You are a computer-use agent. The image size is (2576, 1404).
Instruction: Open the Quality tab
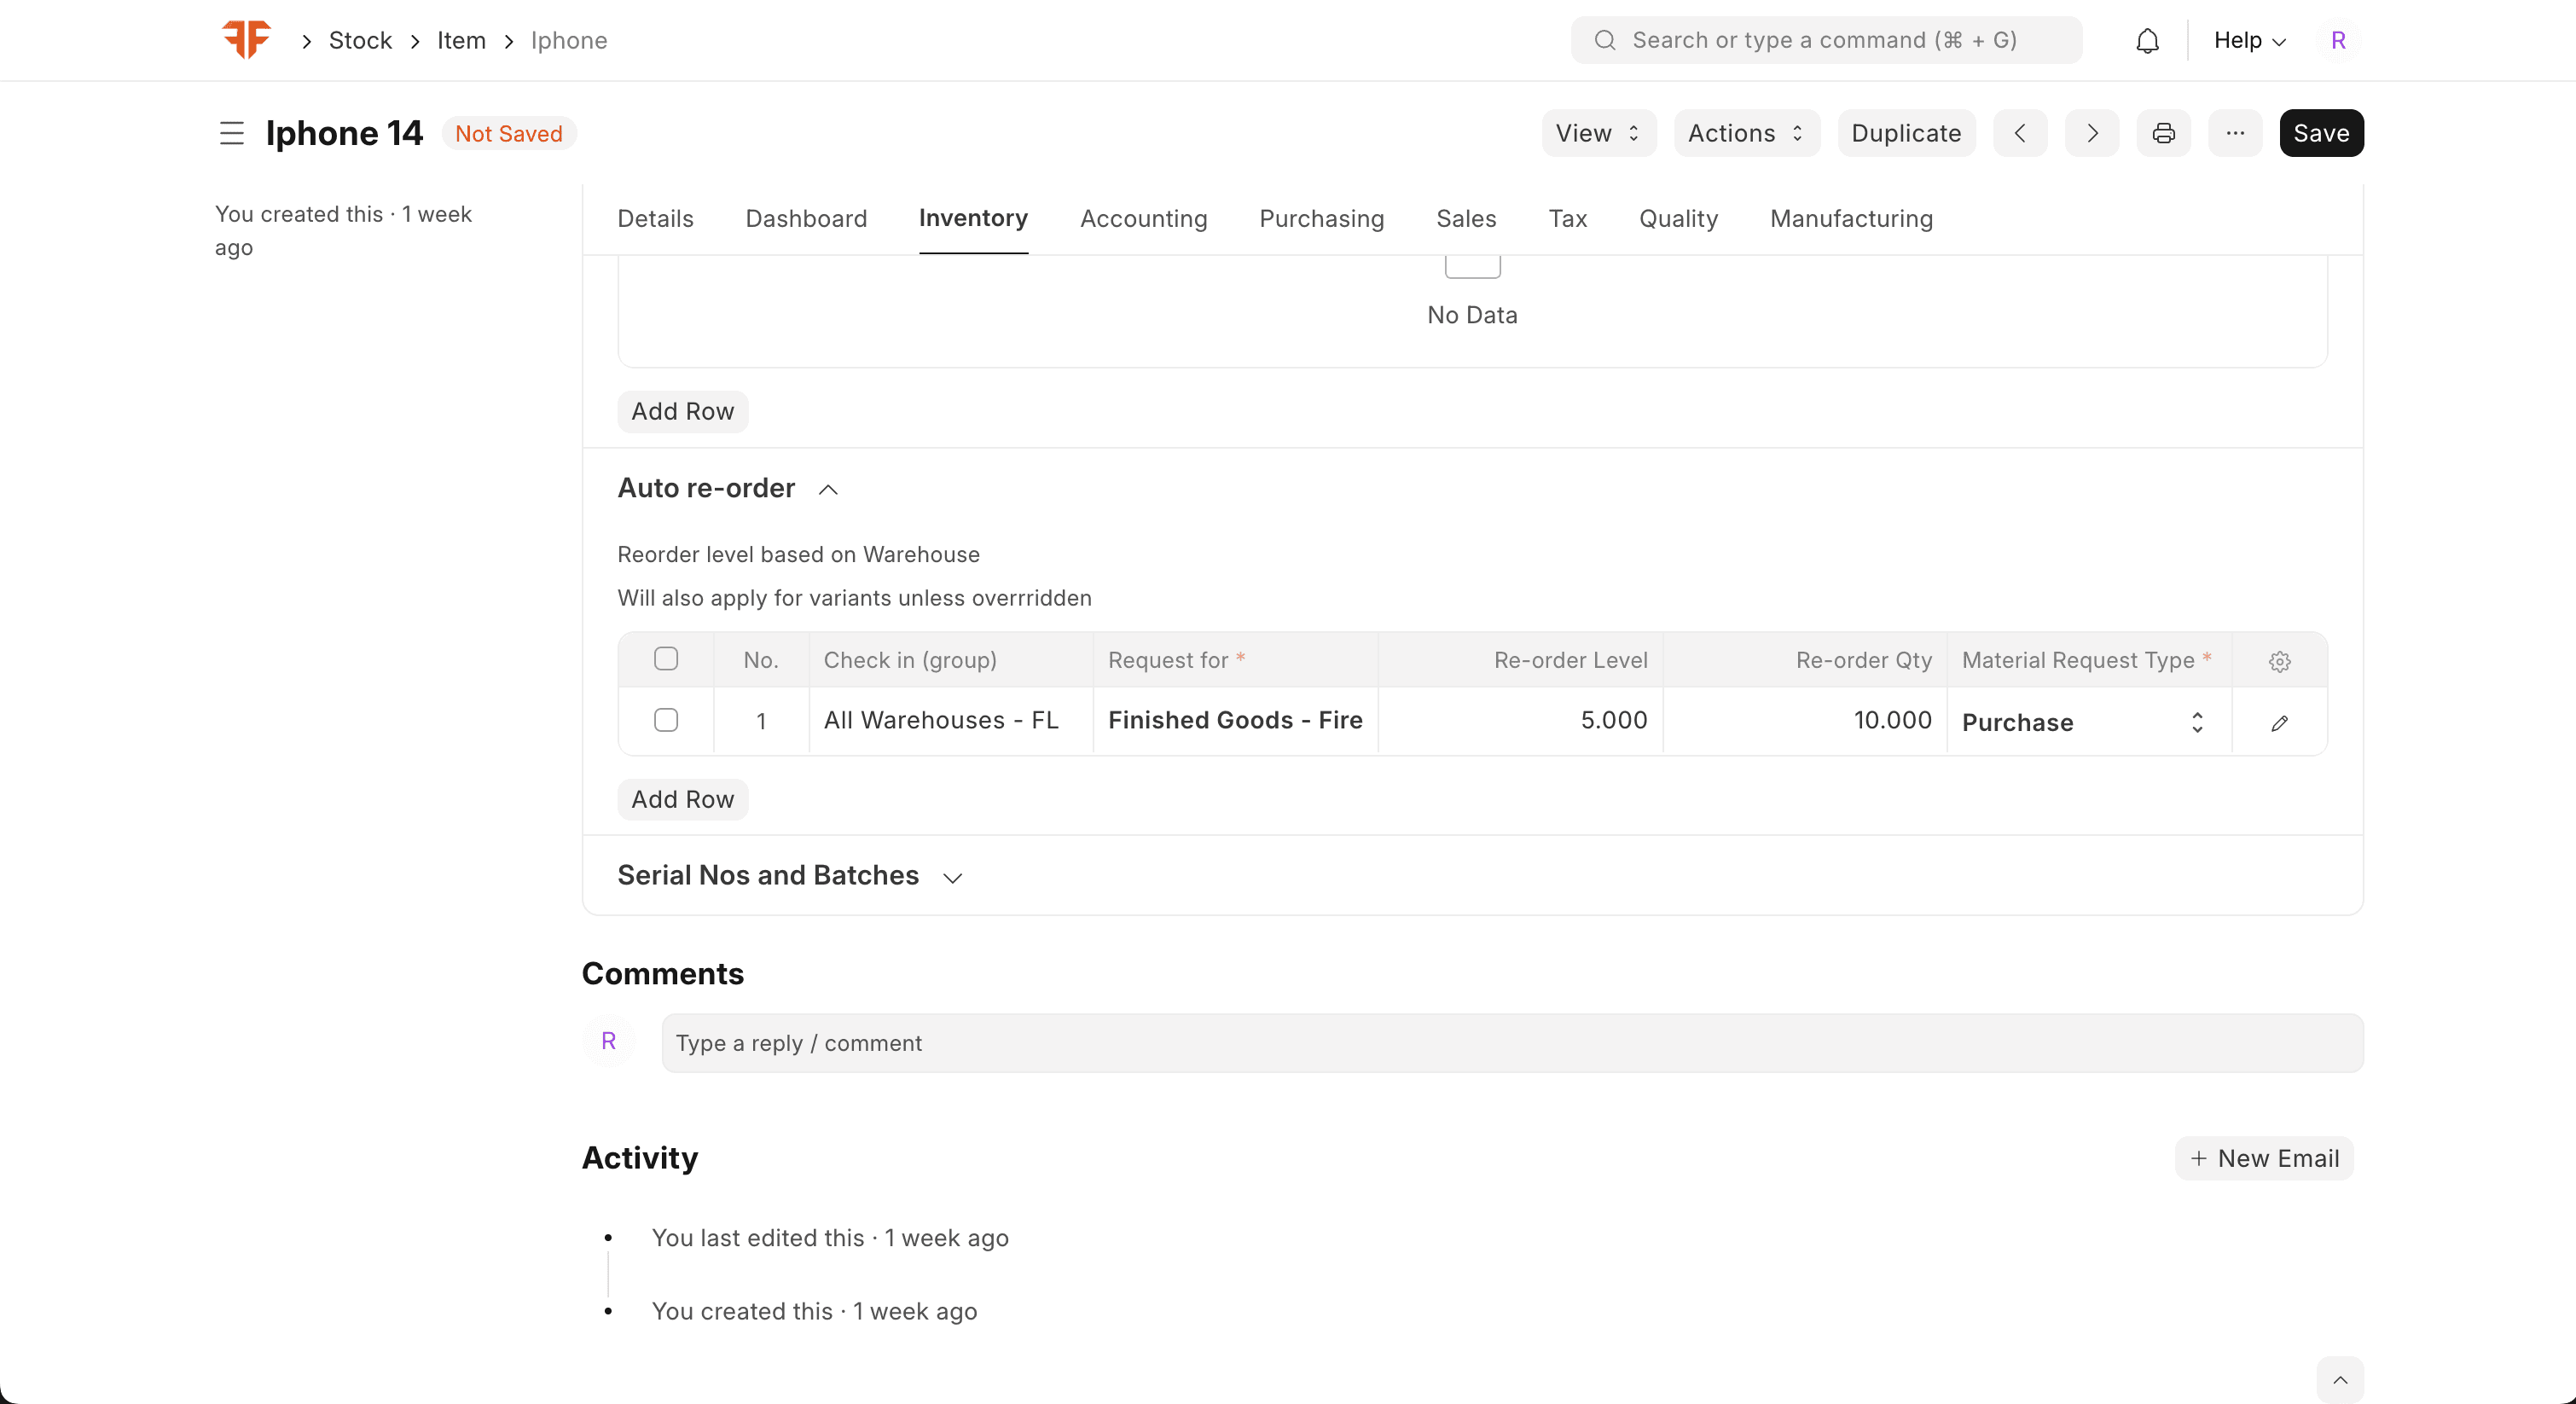[1678, 219]
